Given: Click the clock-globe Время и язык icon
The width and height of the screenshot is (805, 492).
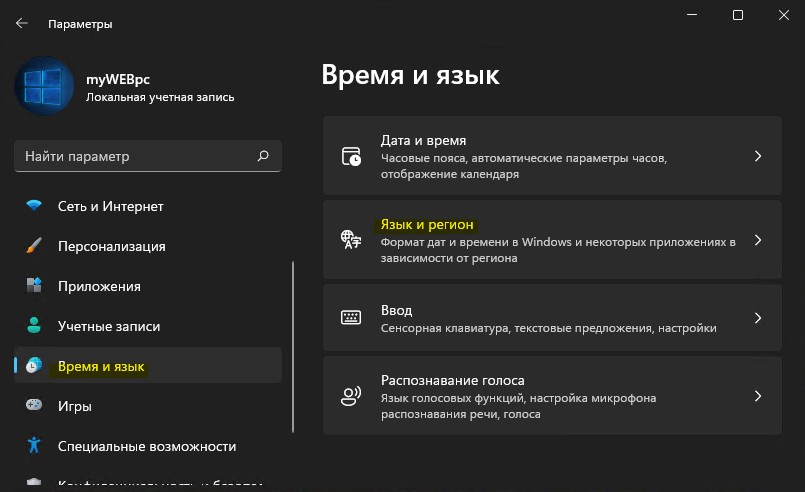Looking at the screenshot, I should 34,365.
